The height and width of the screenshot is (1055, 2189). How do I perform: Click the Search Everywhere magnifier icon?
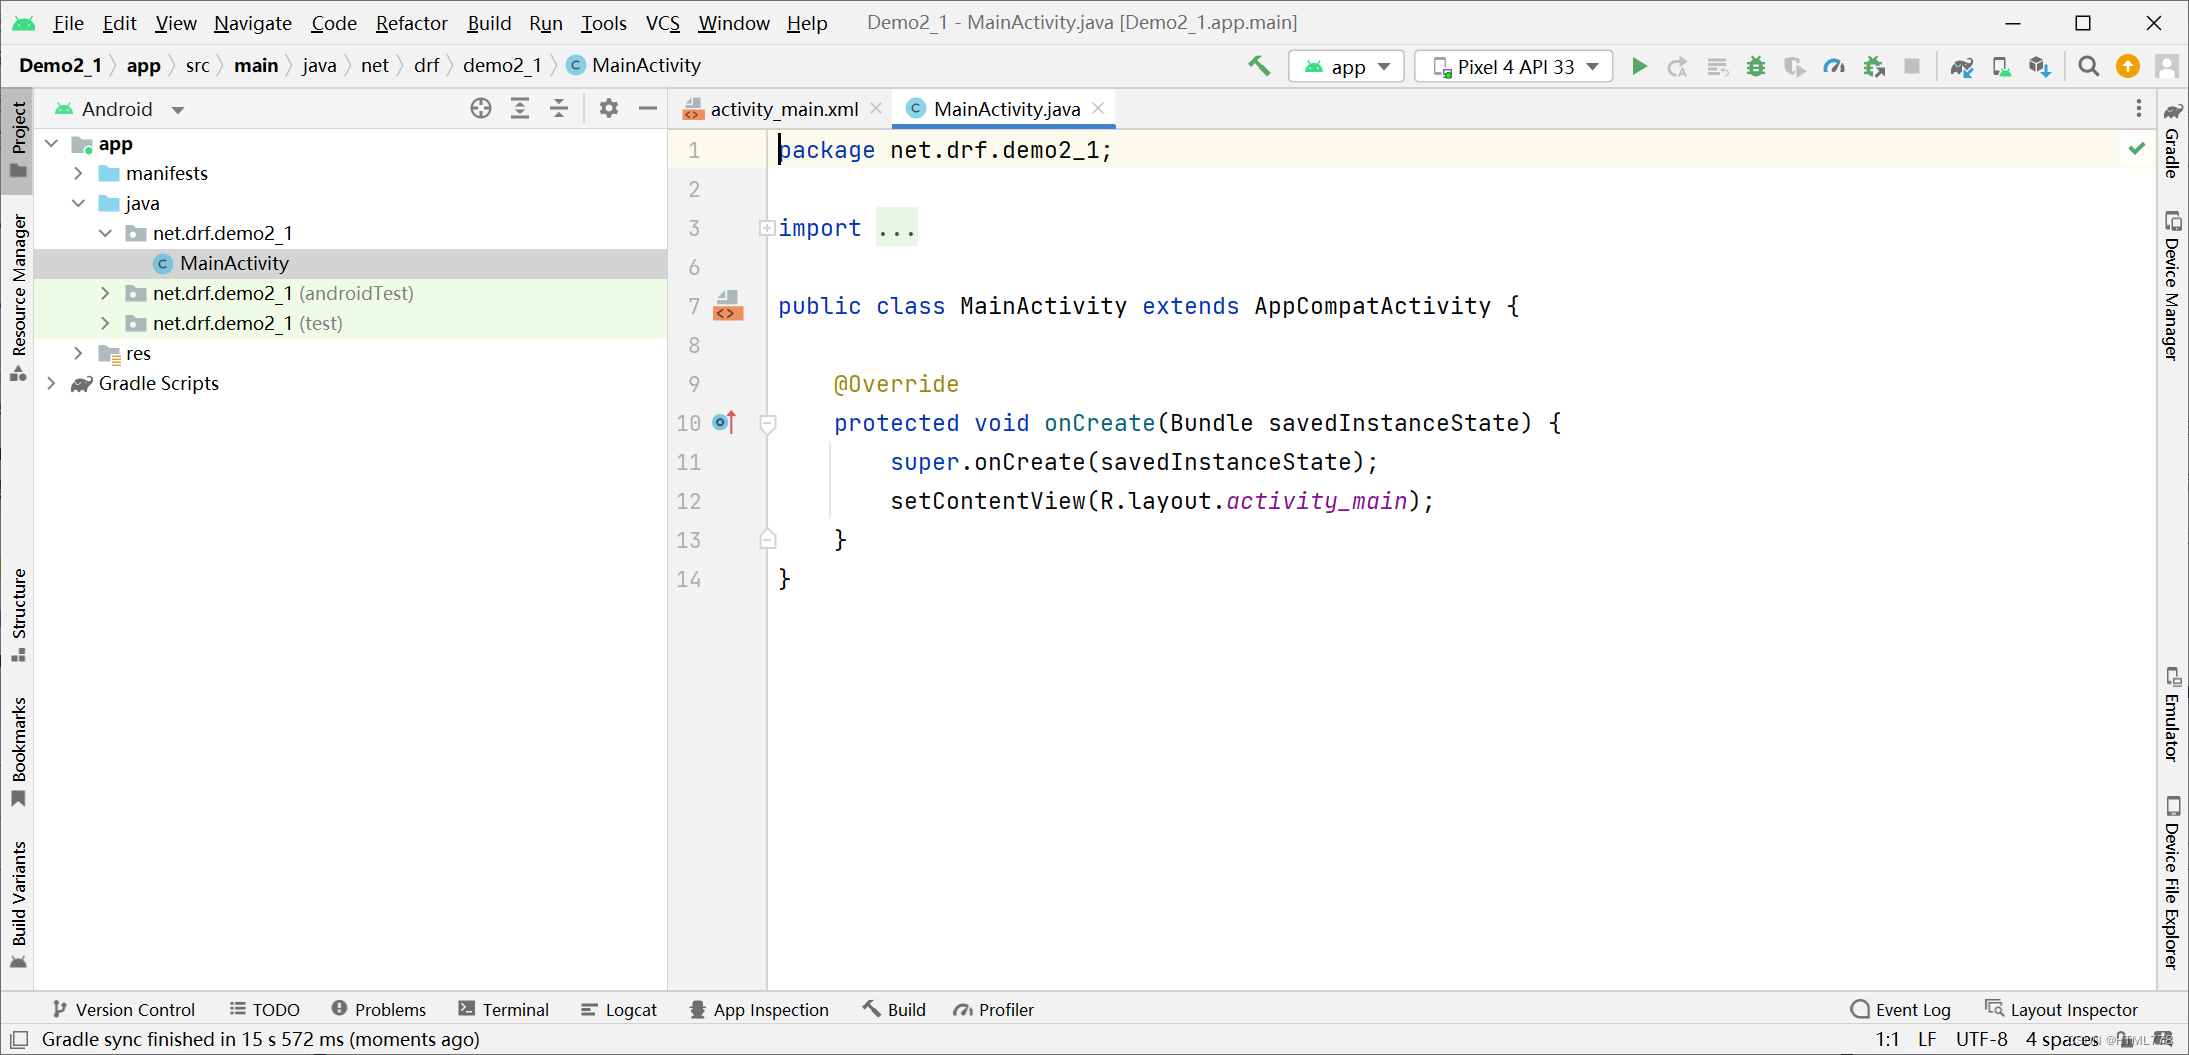pyautogui.click(x=2088, y=66)
